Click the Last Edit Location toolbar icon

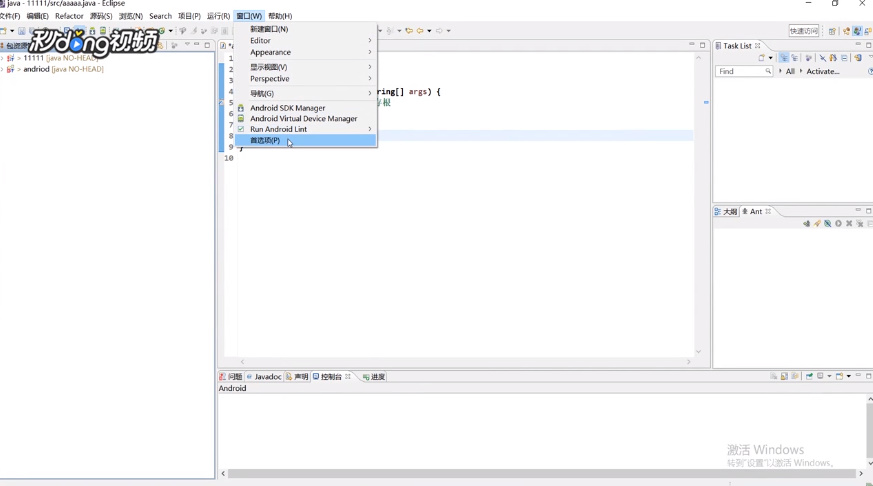409,31
